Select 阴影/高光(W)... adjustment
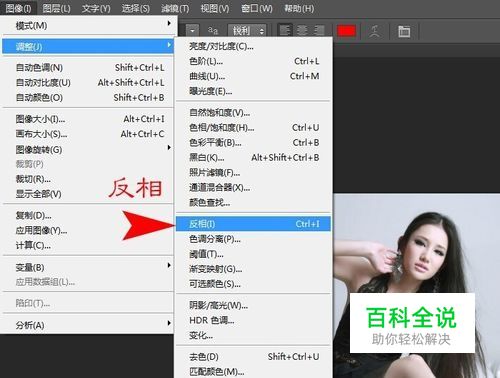500x378 pixels. coord(253,305)
